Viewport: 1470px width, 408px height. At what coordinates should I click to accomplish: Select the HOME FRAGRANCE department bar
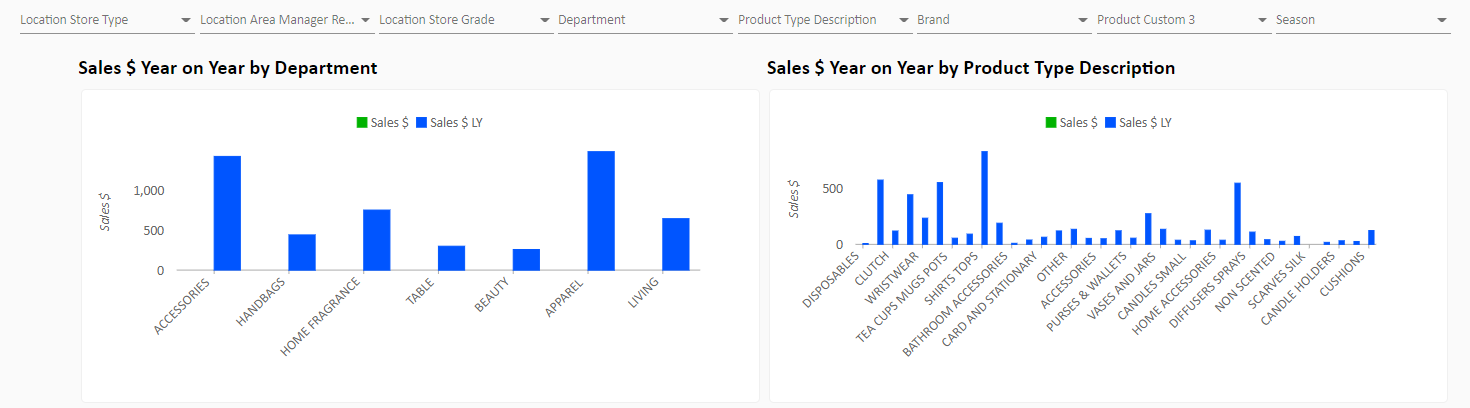click(x=376, y=240)
